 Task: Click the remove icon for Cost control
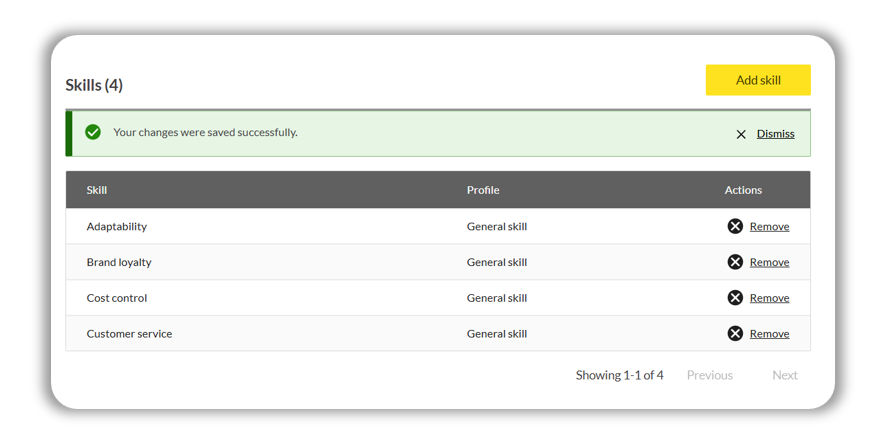[735, 298]
